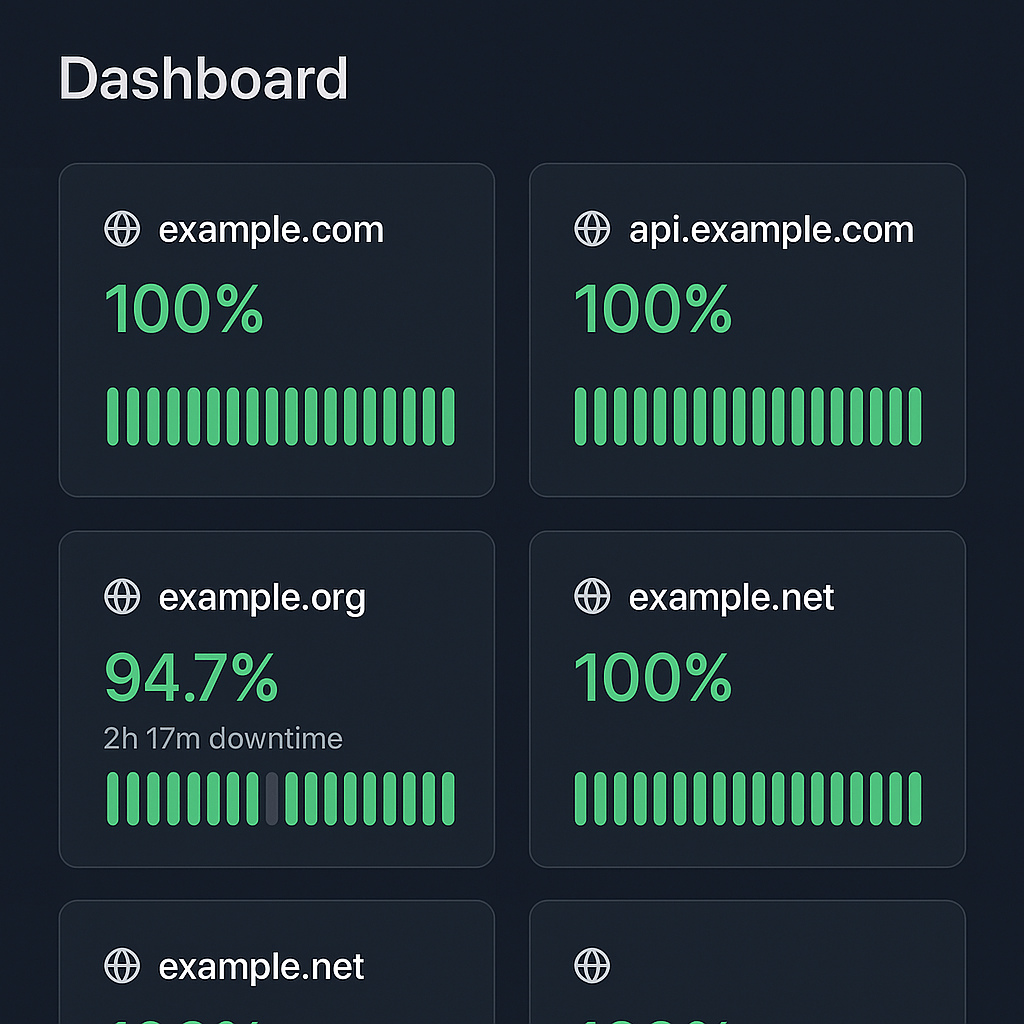Click the globe icon on the example.com card
Screen dimensions: 1024x1024
[122, 229]
